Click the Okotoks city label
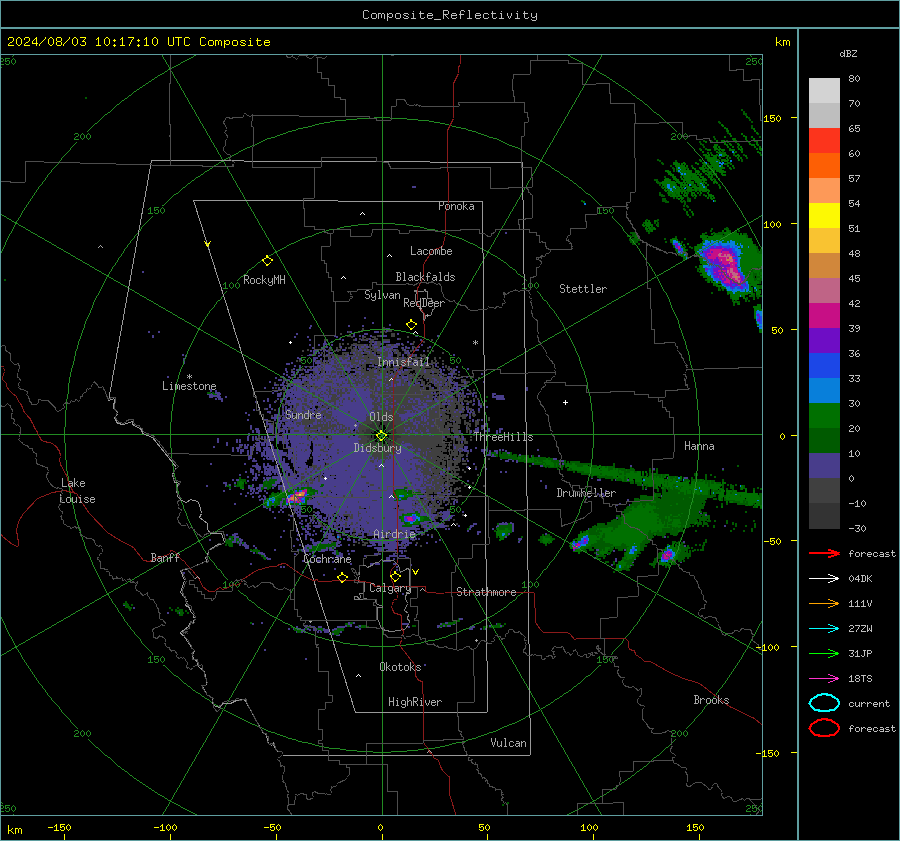The image size is (900, 841). point(400,667)
